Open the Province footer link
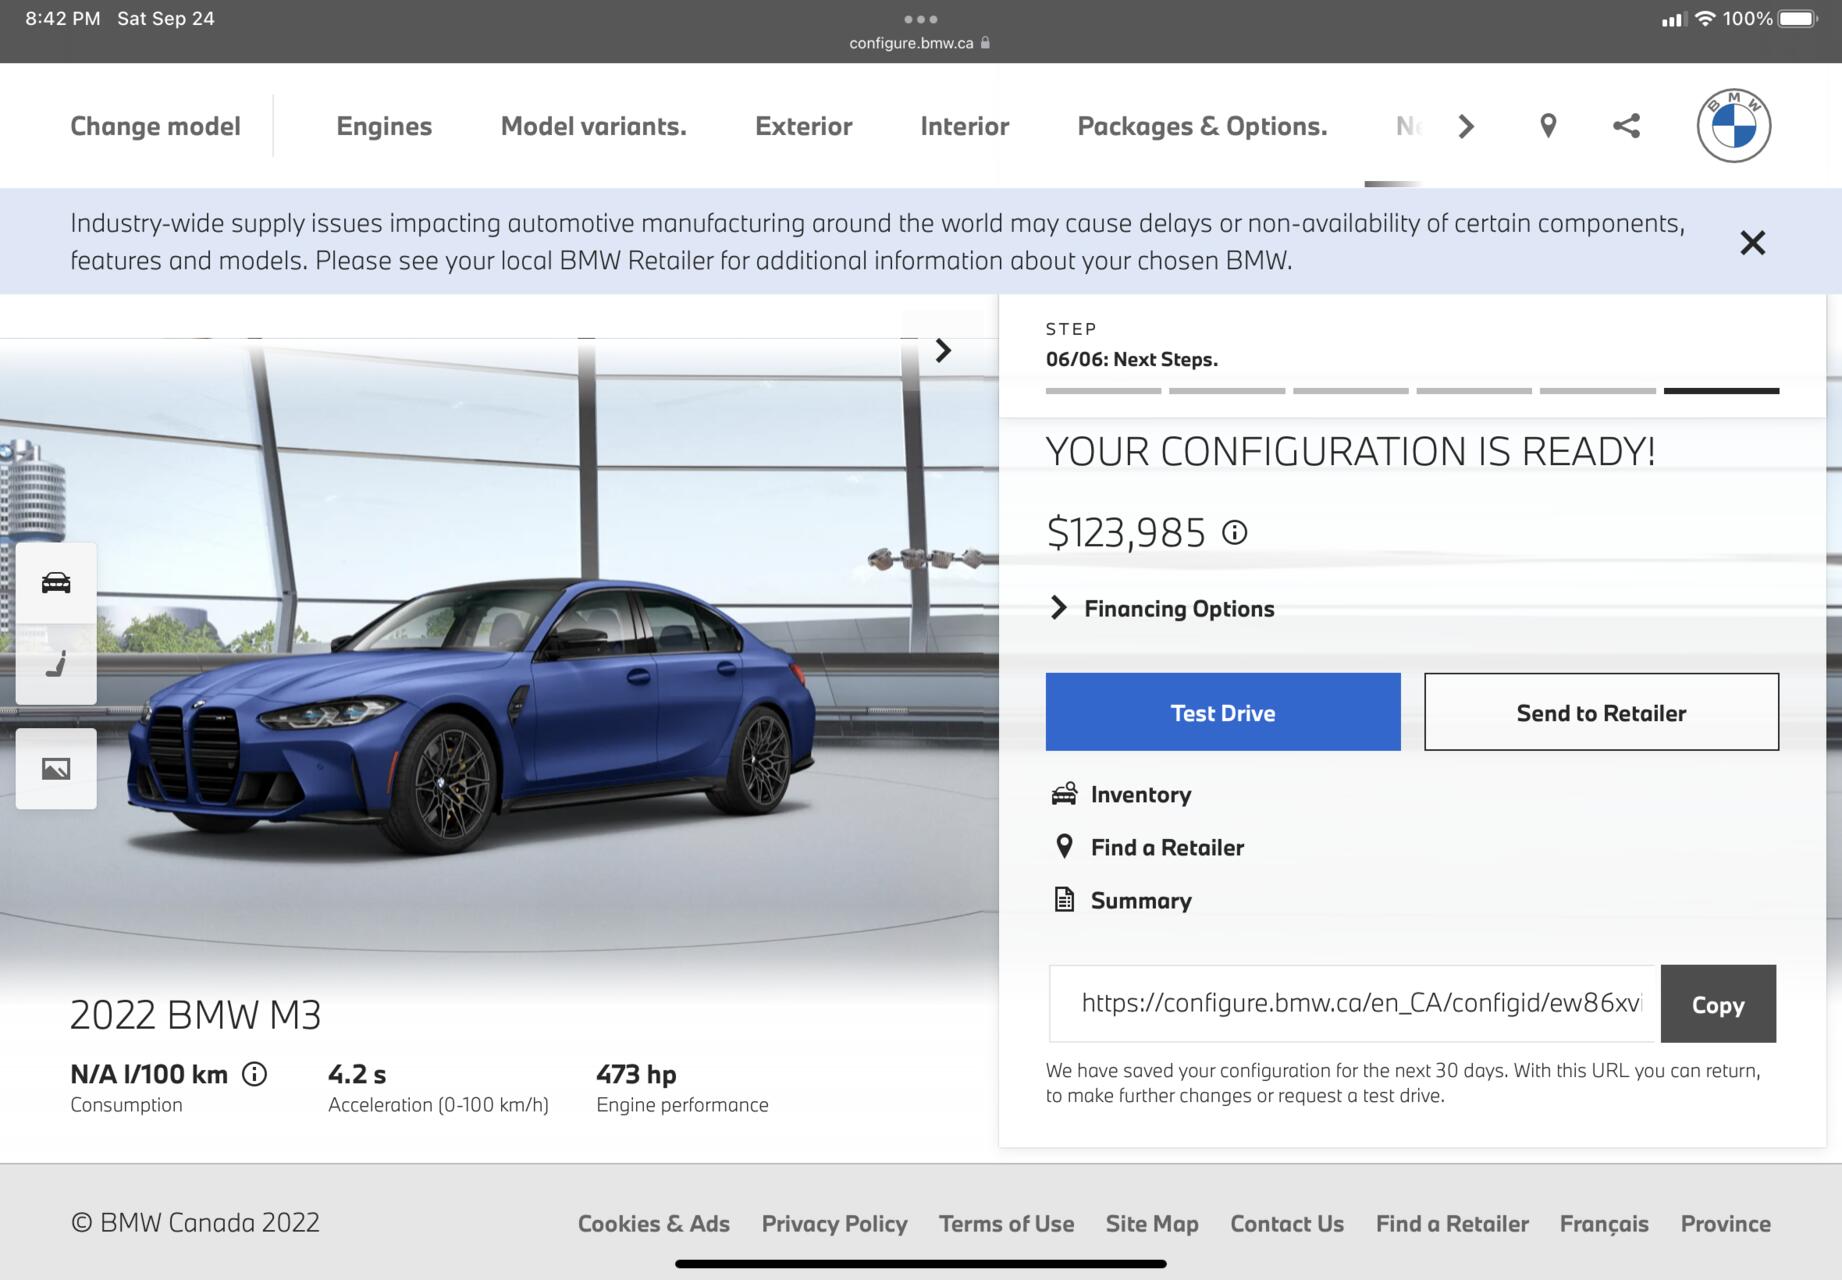This screenshot has height=1280, width=1842. [1726, 1223]
